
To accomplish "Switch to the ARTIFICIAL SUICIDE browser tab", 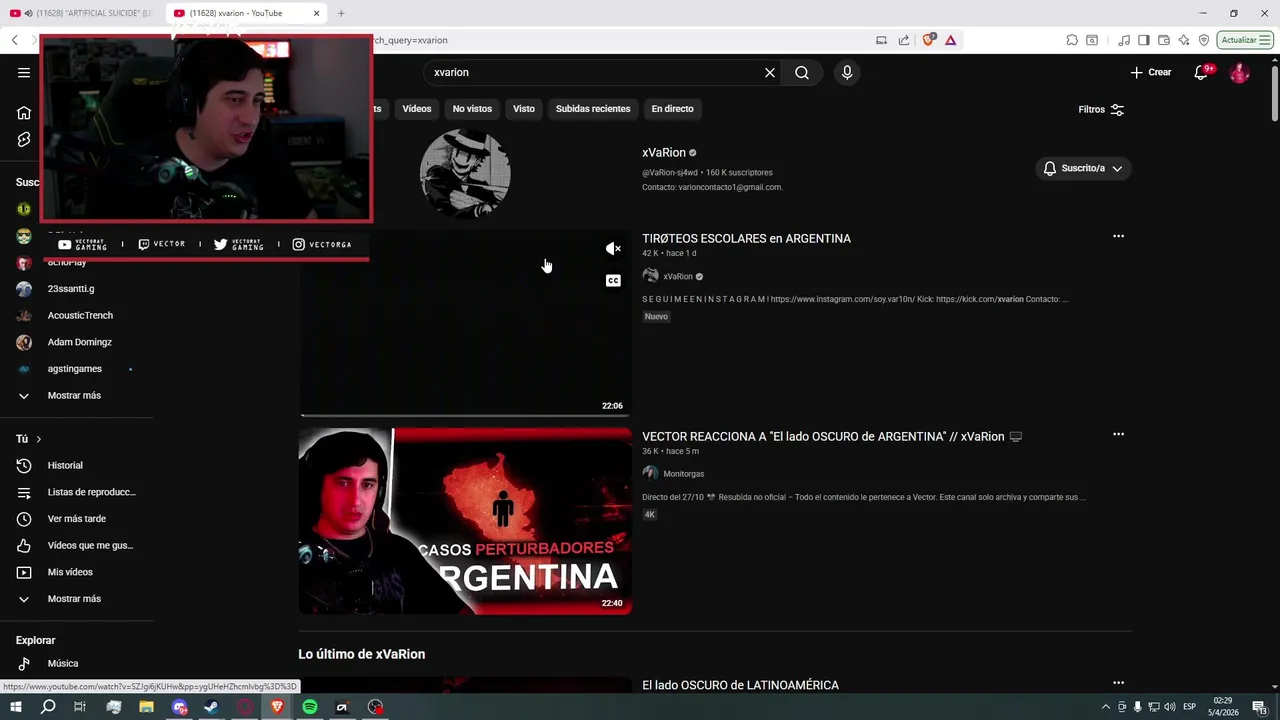I will coord(81,13).
